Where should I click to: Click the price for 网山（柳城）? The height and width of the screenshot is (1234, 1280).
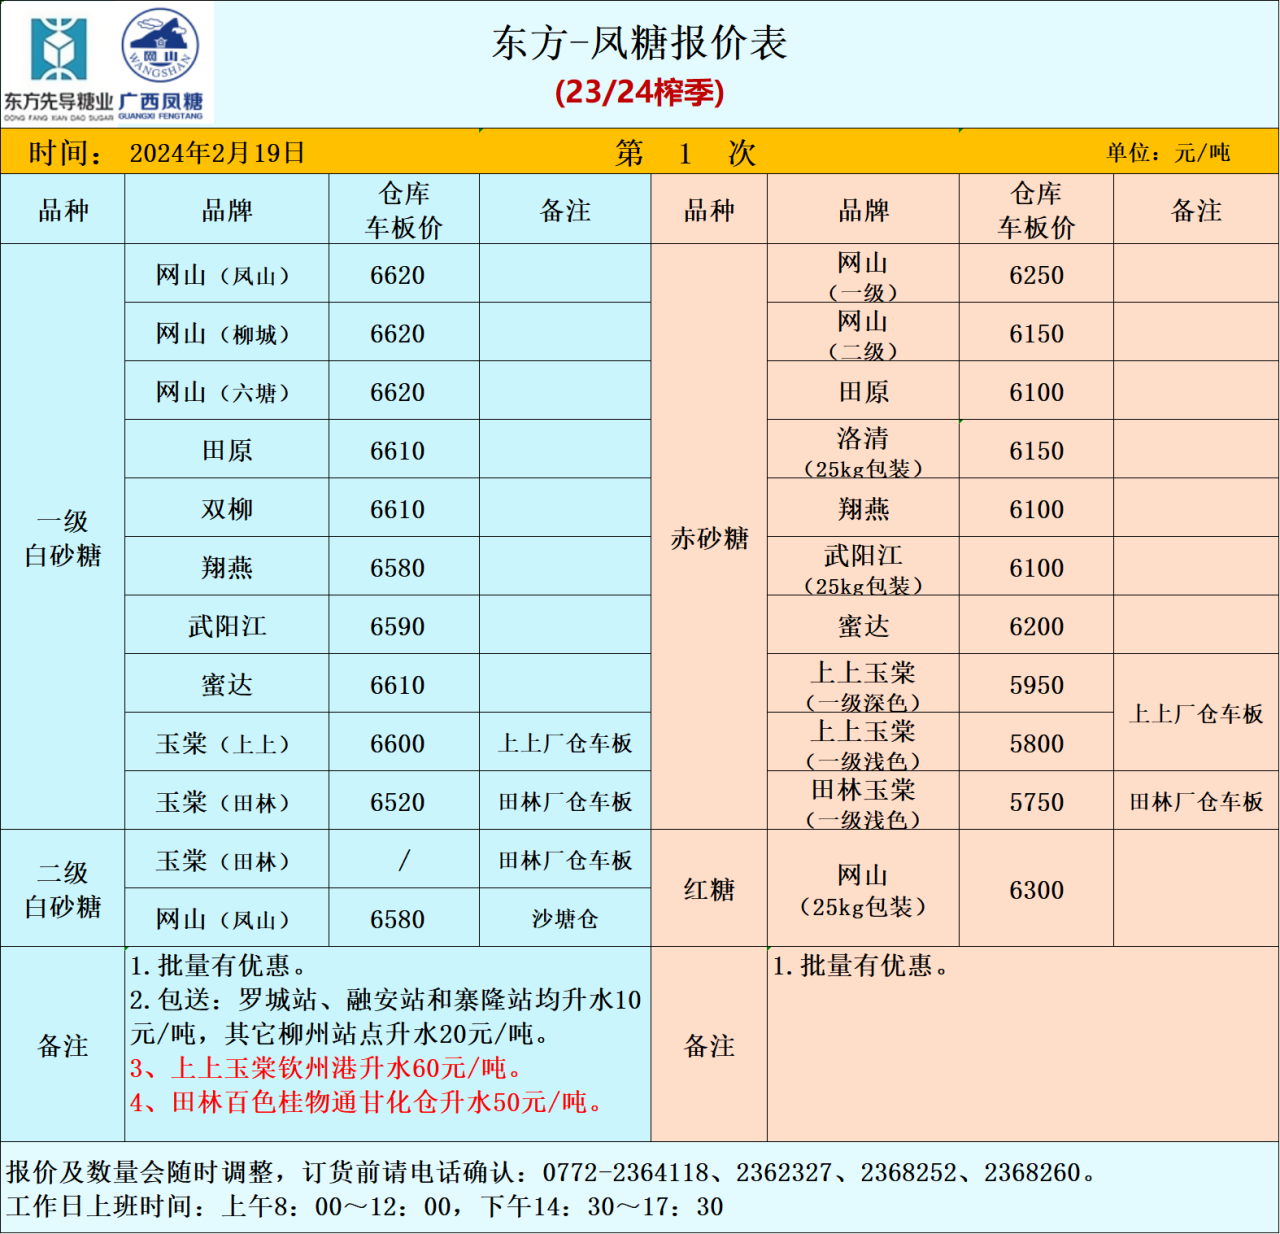click(398, 334)
